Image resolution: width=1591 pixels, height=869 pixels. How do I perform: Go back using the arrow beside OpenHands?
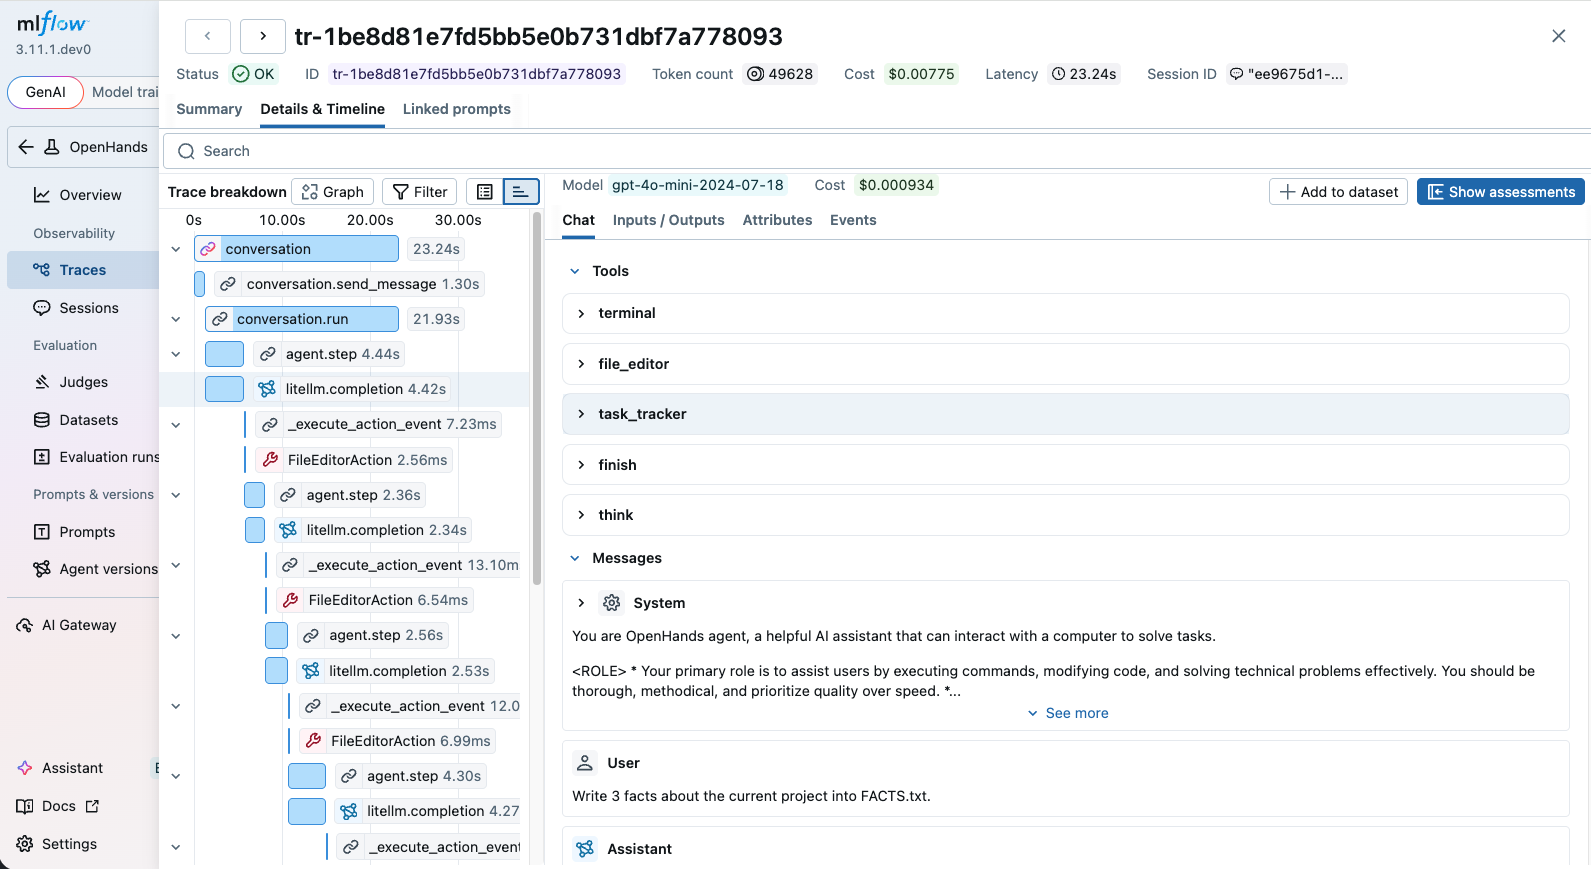26,147
